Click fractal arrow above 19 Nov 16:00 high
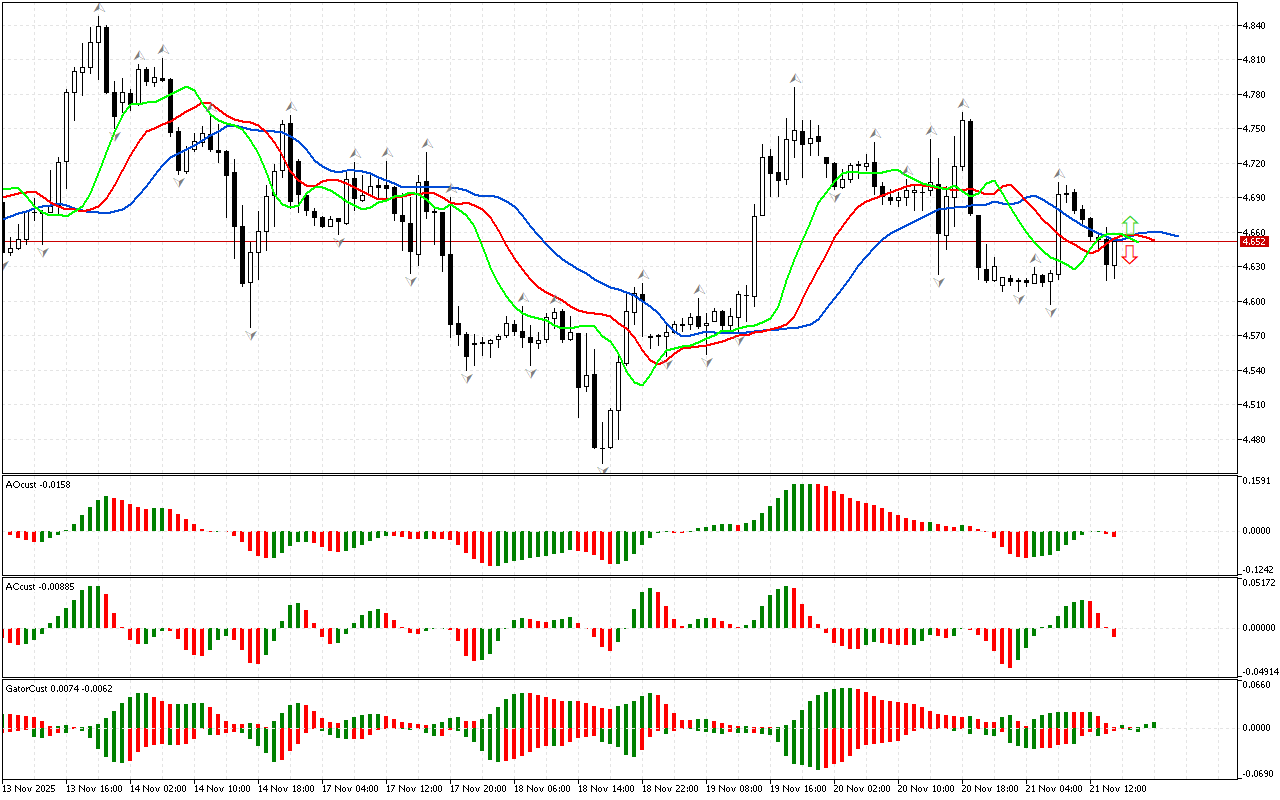This screenshot has width=1280, height=800. tap(795, 78)
